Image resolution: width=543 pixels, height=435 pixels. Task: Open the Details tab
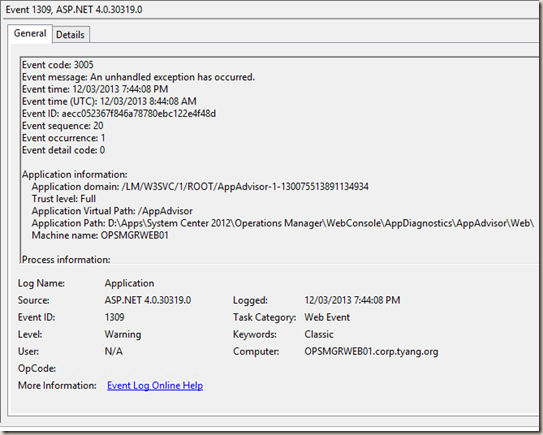(x=70, y=35)
